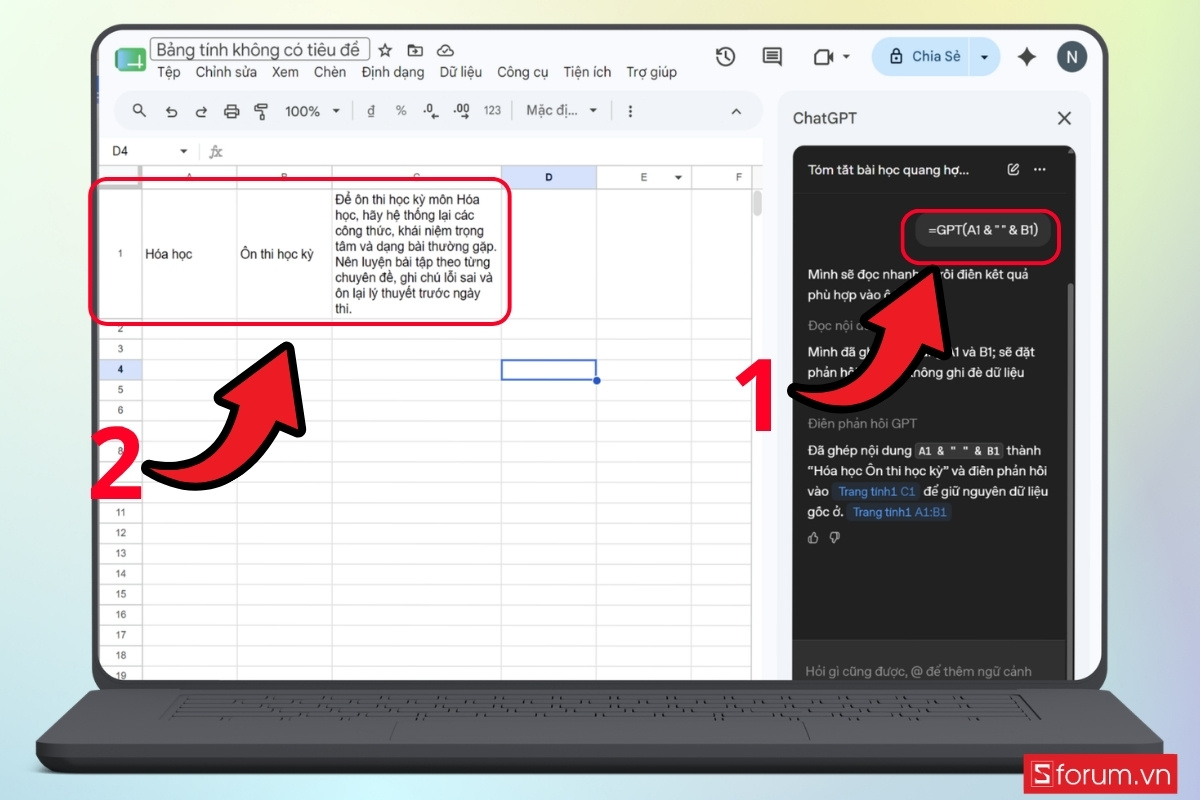Select cell A1 containing Hóa học
Viewport: 1200px width, 800px height.
[x=190, y=254]
